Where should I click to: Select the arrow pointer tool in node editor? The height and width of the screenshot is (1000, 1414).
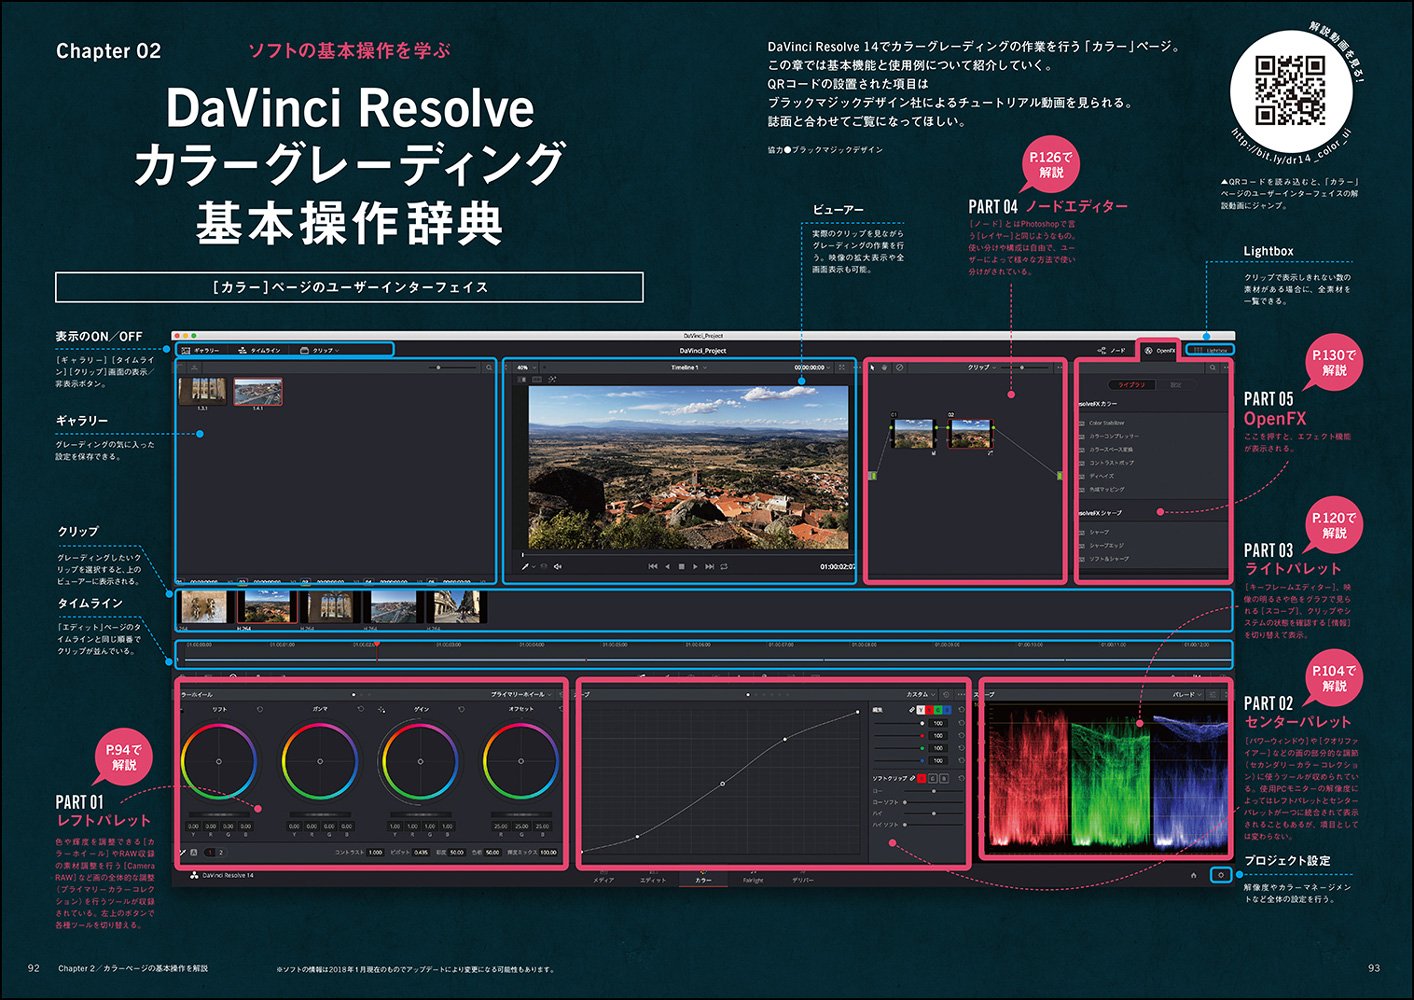pos(873,368)
